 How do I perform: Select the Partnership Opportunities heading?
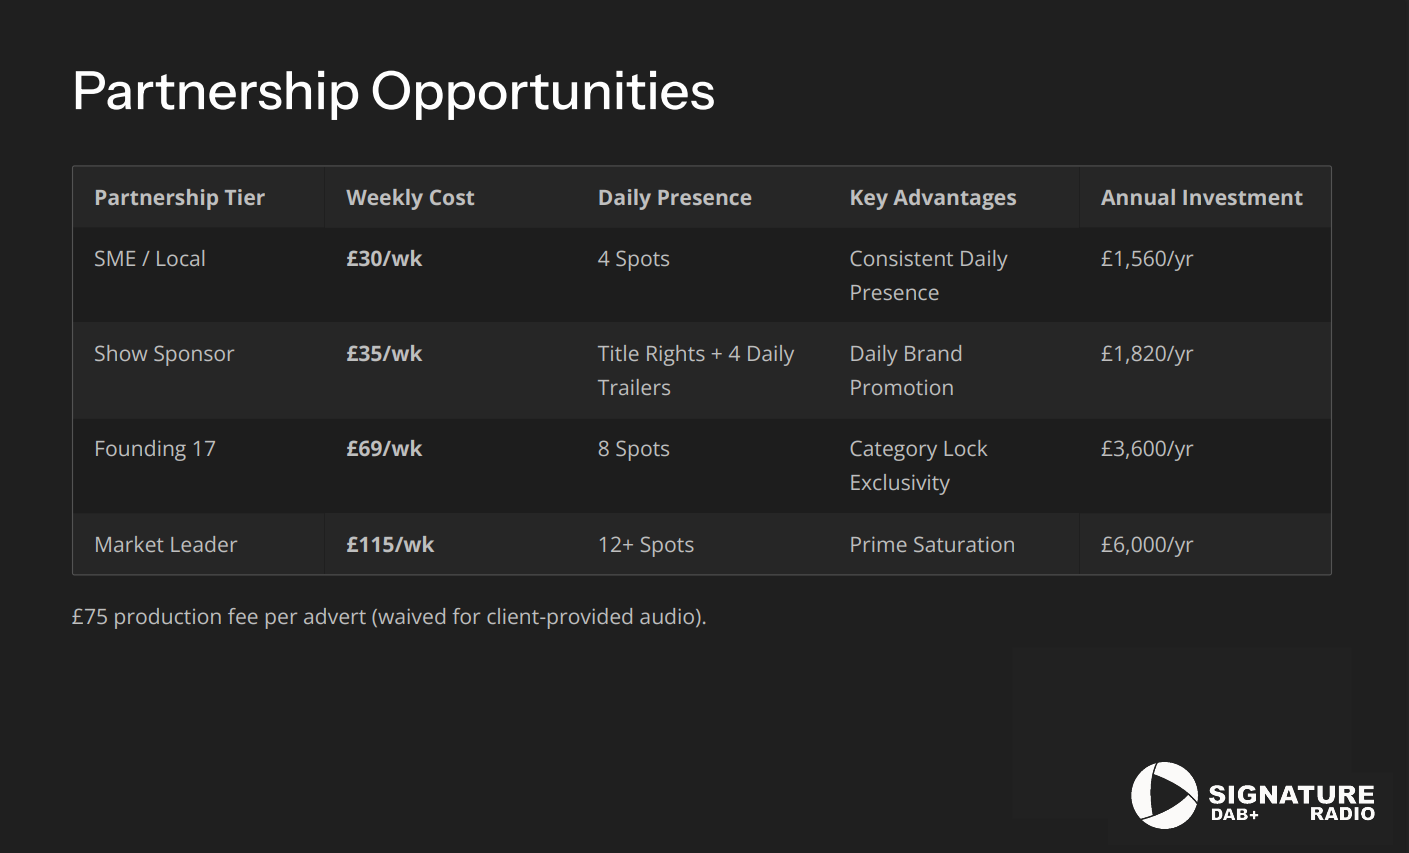pyautogui.click(x=393, y=91)
